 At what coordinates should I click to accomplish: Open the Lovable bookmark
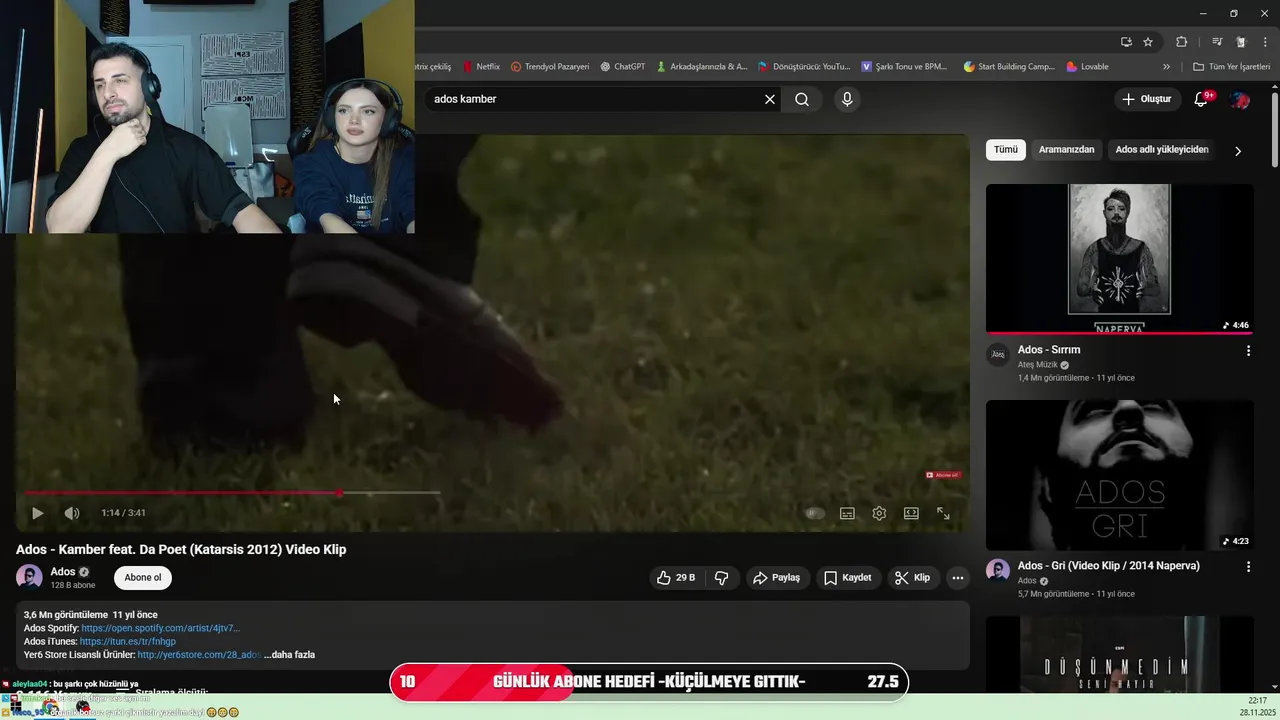point(1088,67)
